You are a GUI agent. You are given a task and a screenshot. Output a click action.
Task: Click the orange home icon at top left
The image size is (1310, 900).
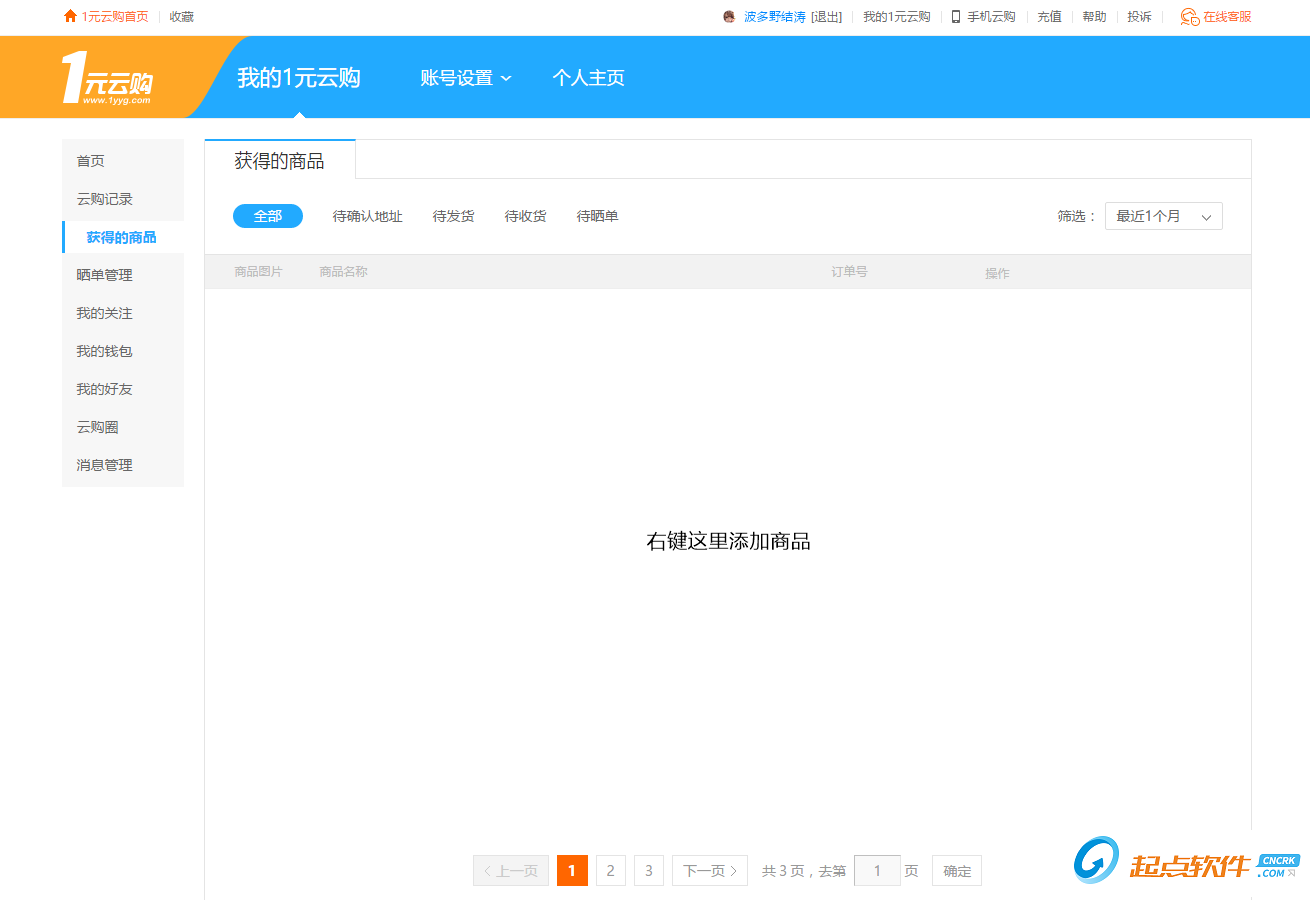point(70,16)
